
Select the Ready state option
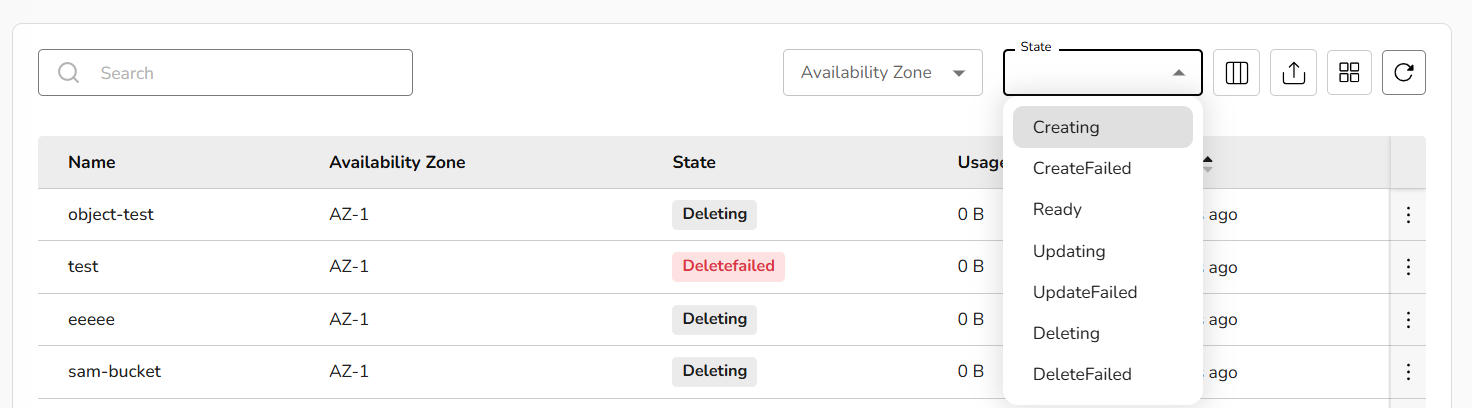[x=1057, y=209]
